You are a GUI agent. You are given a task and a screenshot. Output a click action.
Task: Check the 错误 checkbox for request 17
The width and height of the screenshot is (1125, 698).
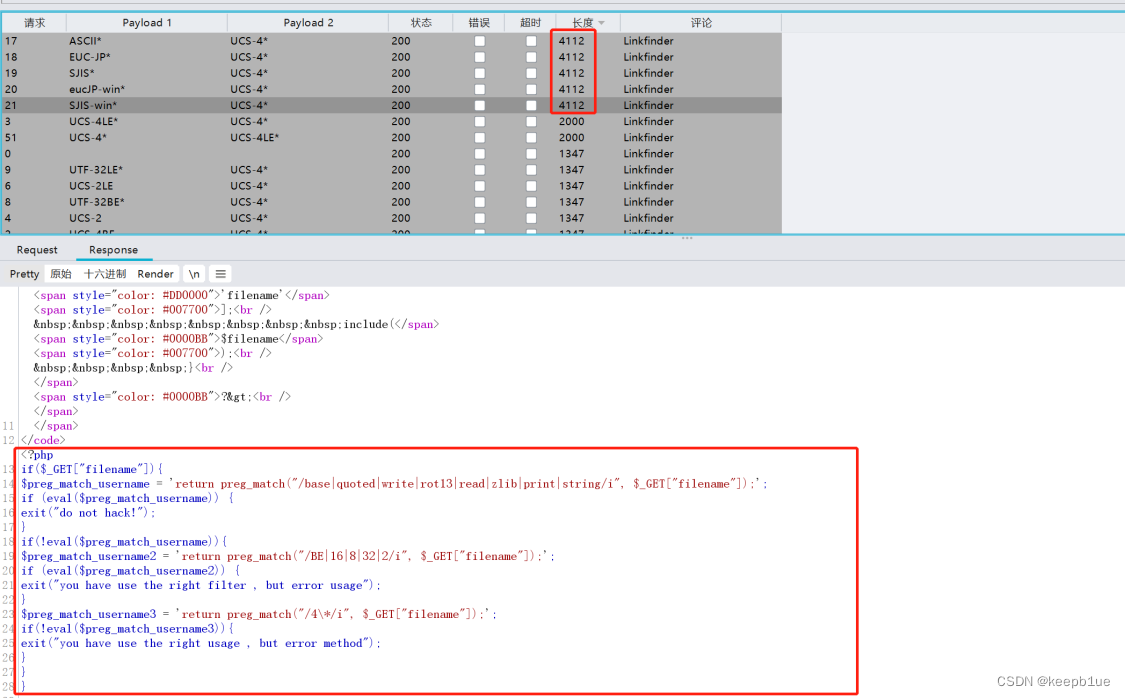point(479,41)
